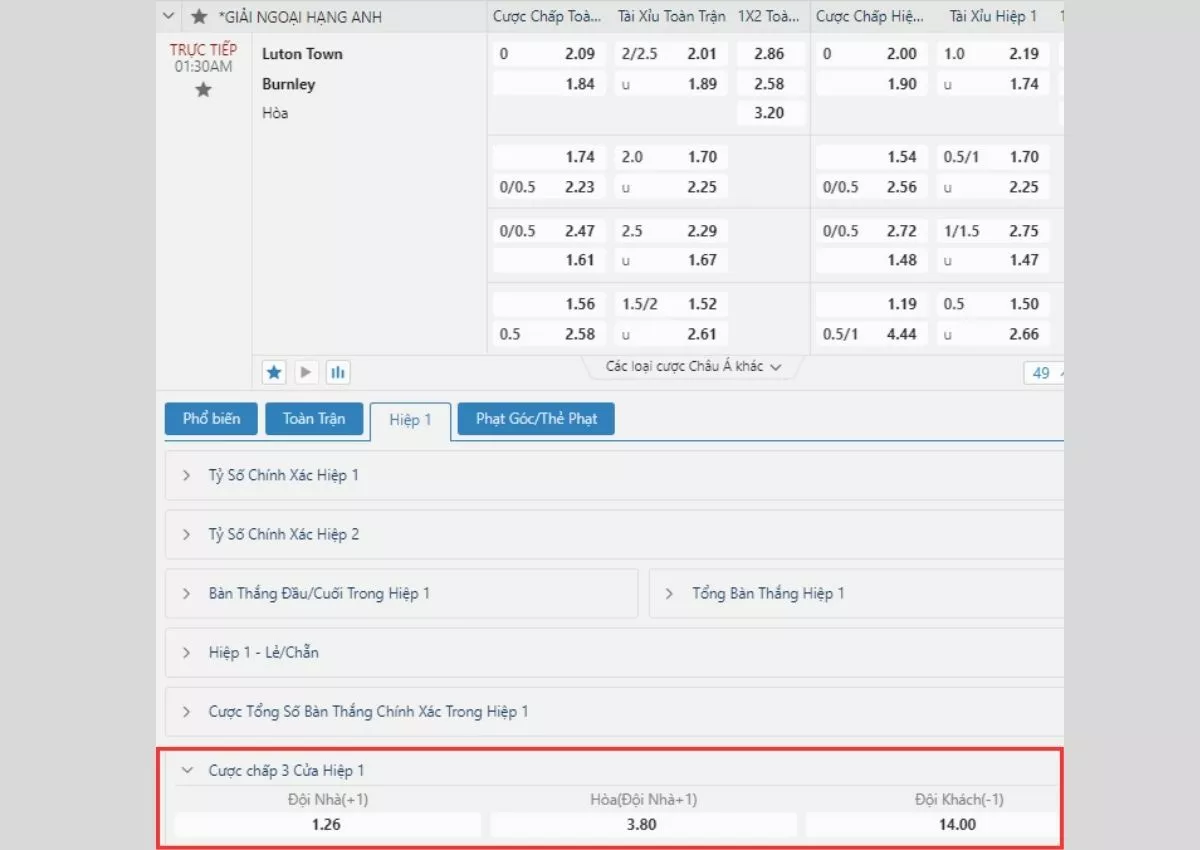Pick first-half 0.5/1 odds 4.44
The height and width of the screenshot is (850, 1200).
coord(871,334)
